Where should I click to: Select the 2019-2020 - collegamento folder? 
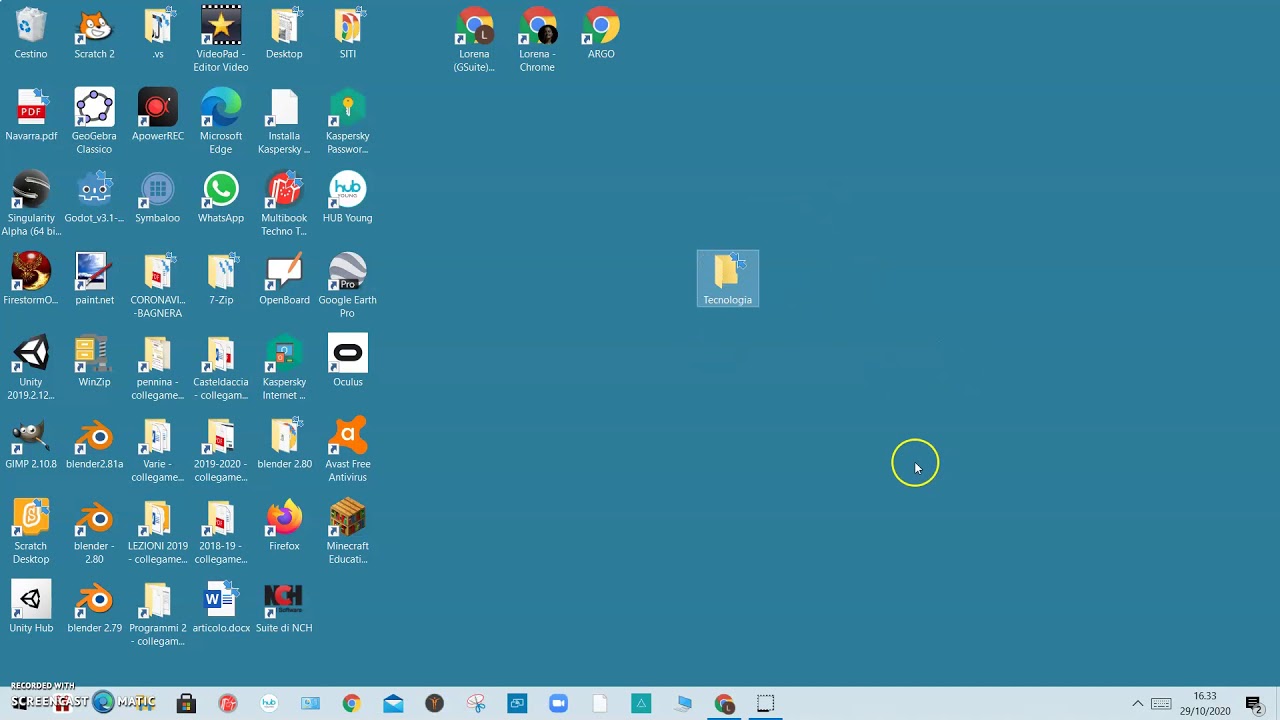coord(221,450)
